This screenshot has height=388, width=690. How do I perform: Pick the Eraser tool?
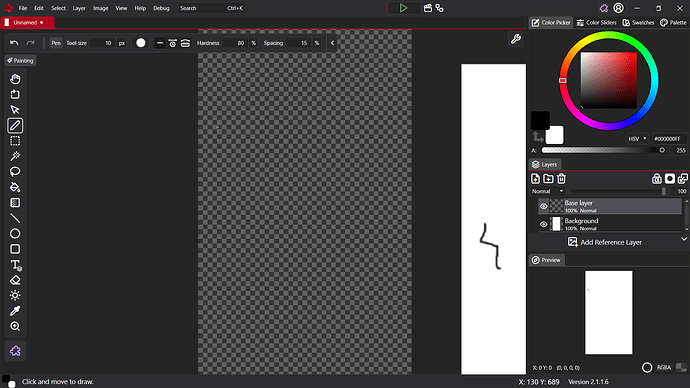point(15,280)
